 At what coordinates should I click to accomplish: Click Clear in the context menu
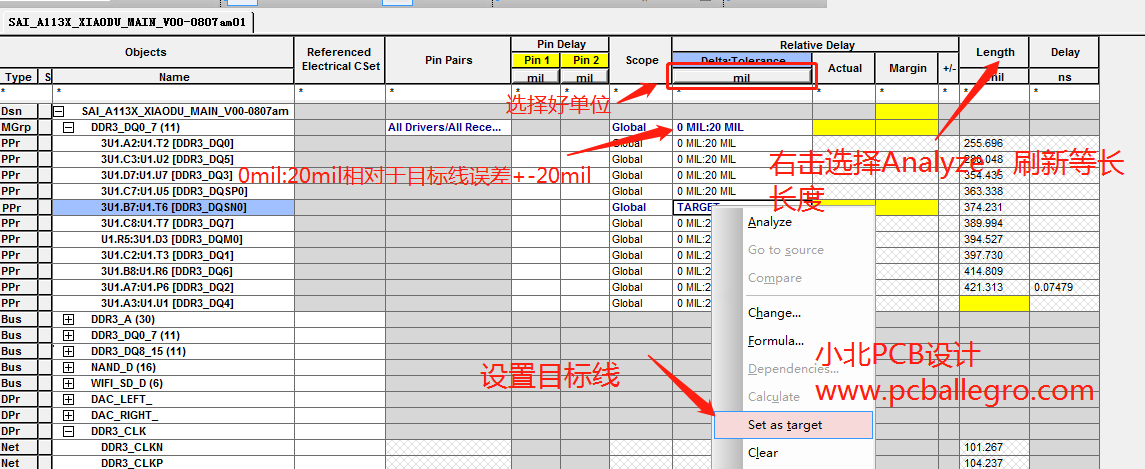(x=762, y=453)
